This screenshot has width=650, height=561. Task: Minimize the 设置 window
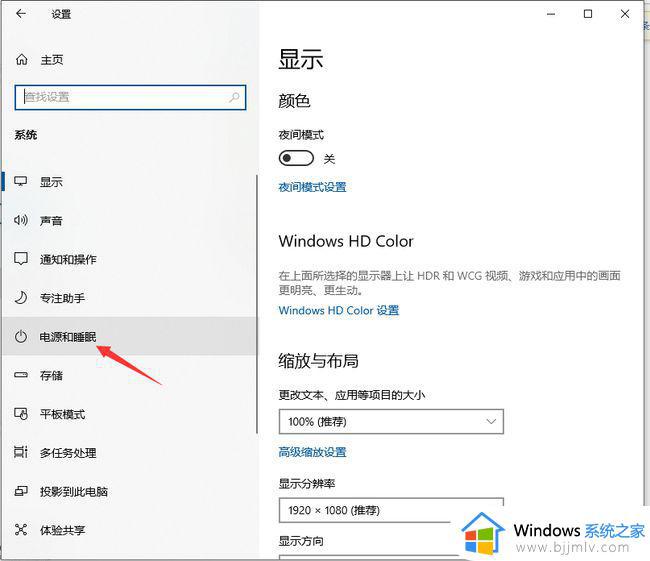point(551,14)
